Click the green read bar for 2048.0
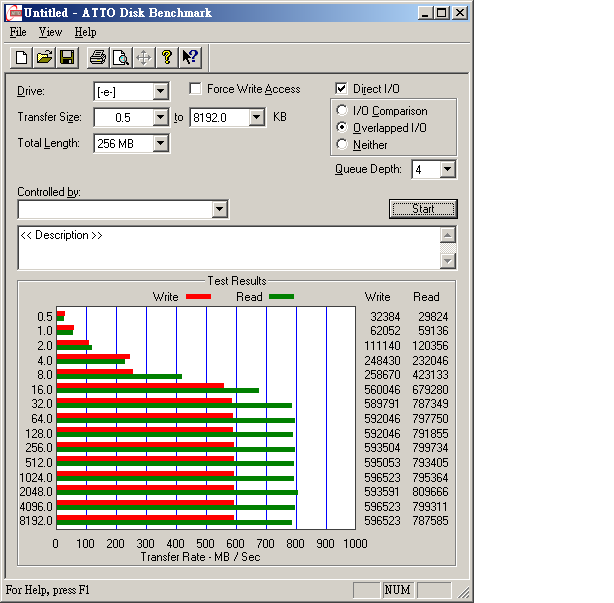The image size is (614, 603). tap(177, 493)
